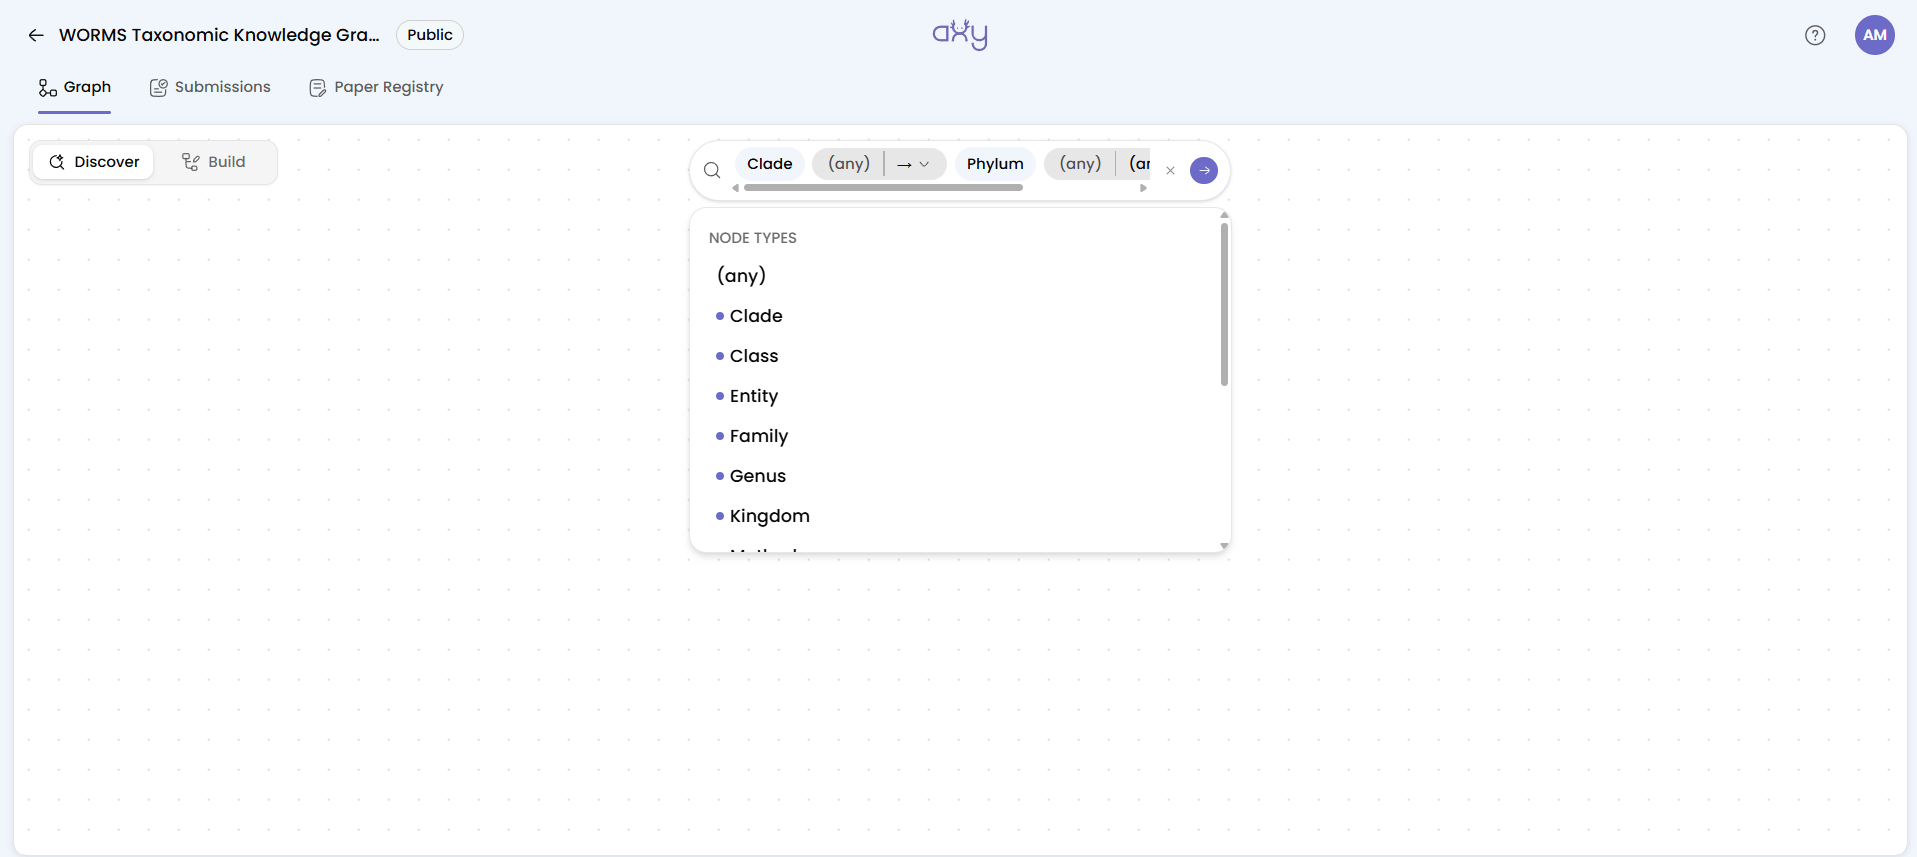Click left scroll arrow of query bar

pyautogui.click(x=736, y=188)
